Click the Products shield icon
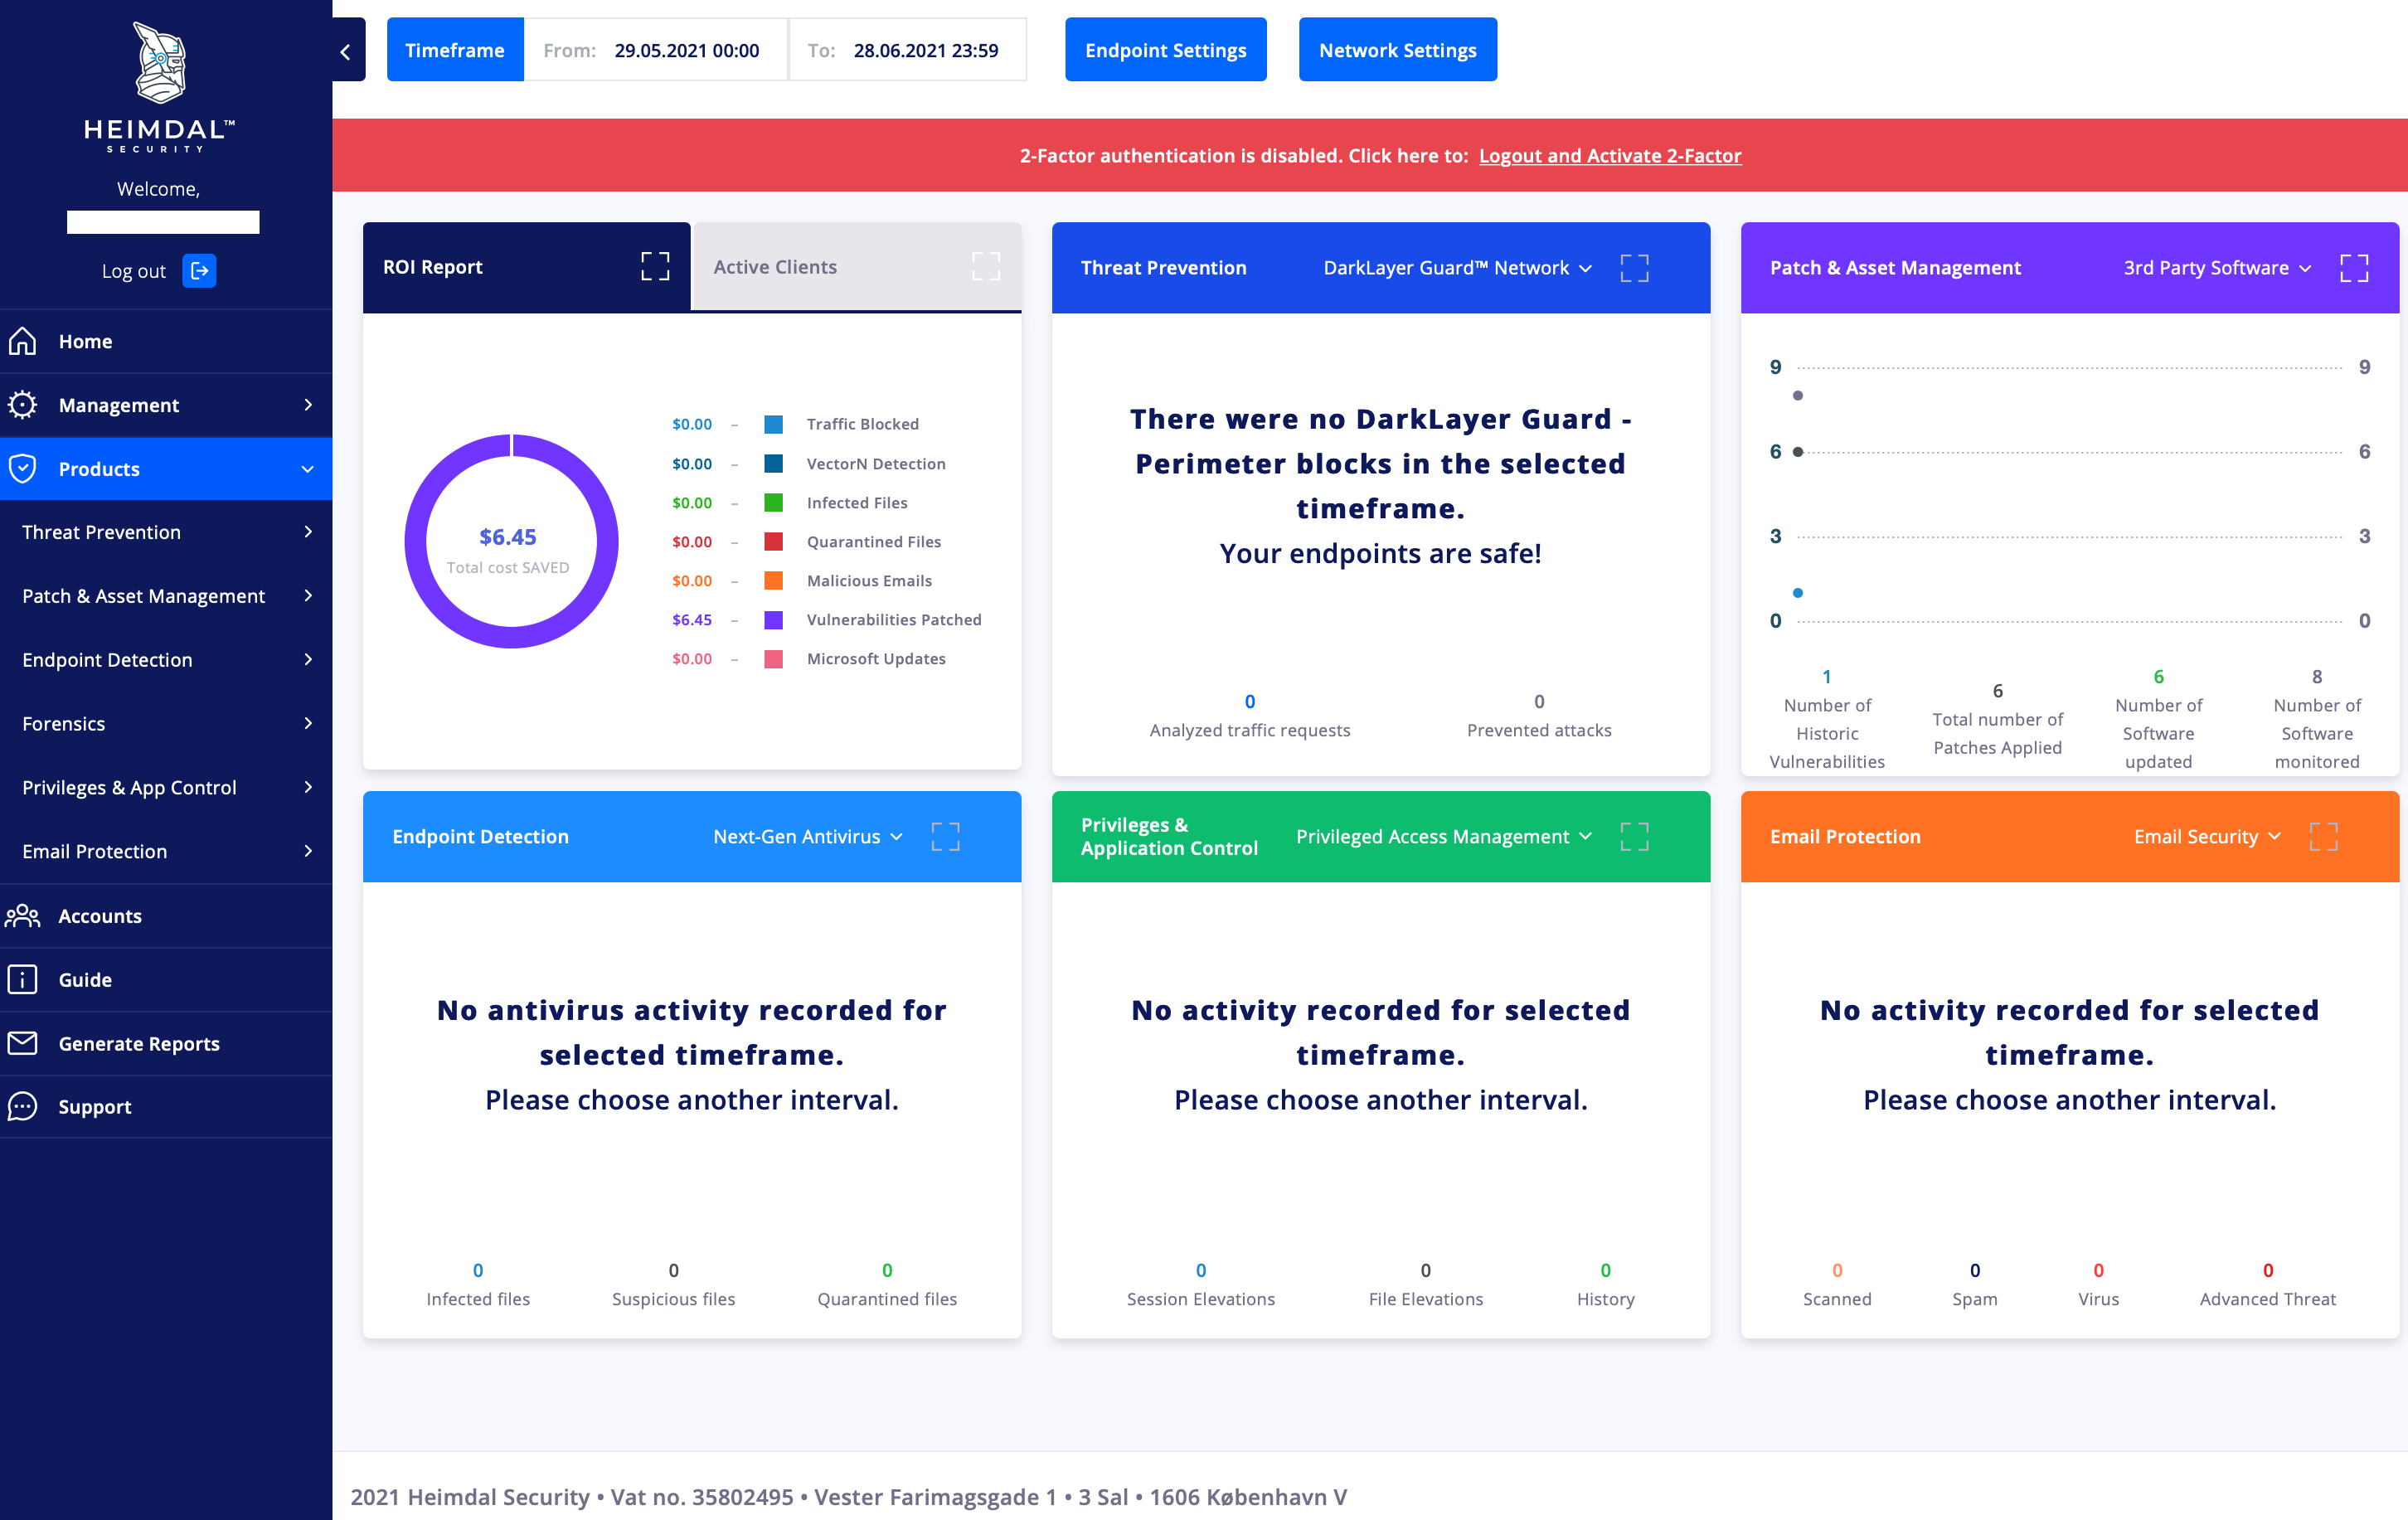 pyautogui.click(x=23, y=468)
